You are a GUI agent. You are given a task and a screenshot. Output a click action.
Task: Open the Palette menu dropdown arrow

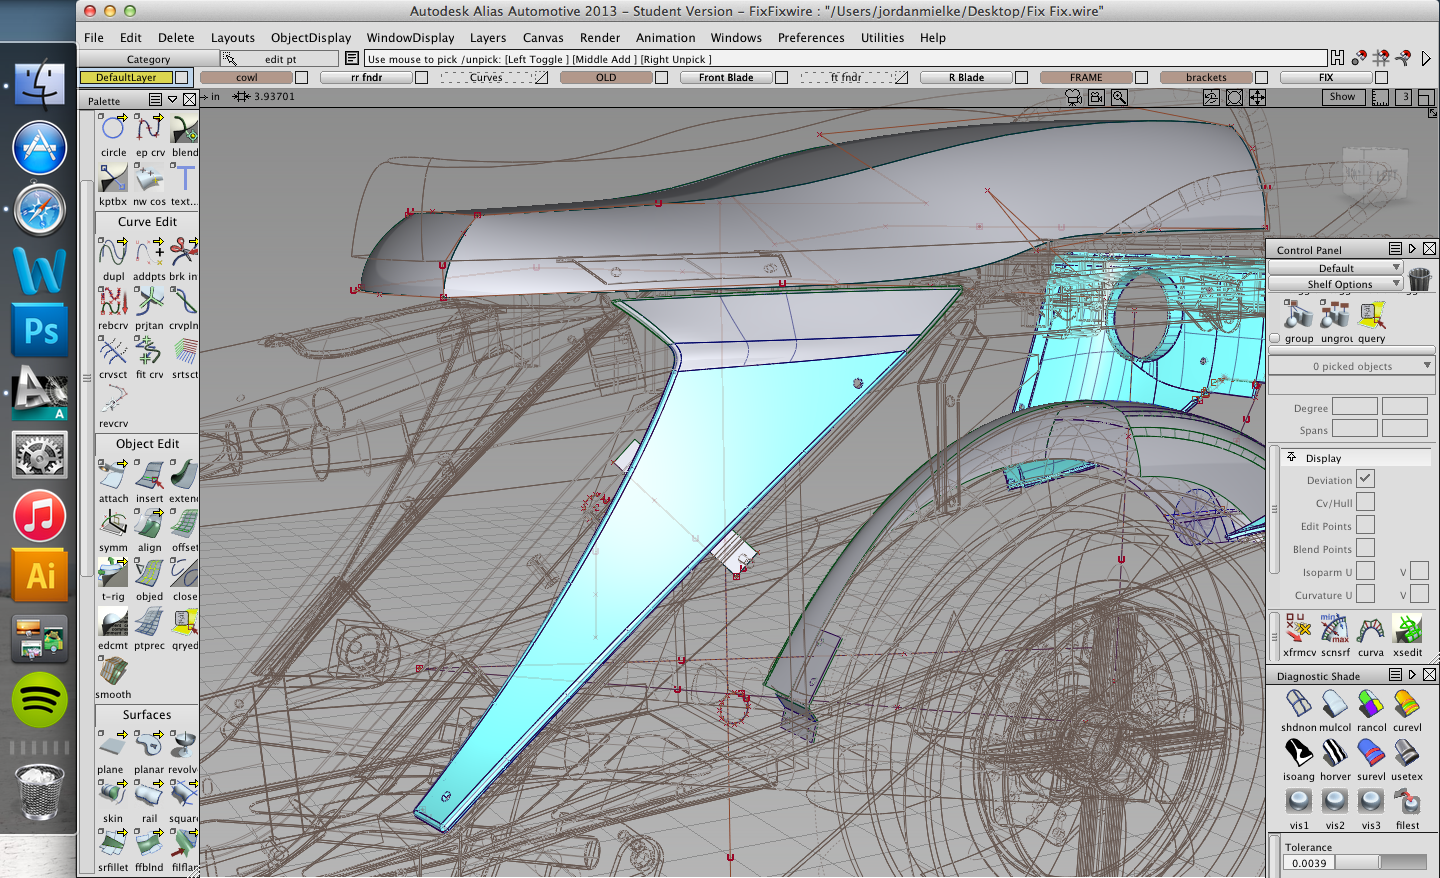[172, 99]
